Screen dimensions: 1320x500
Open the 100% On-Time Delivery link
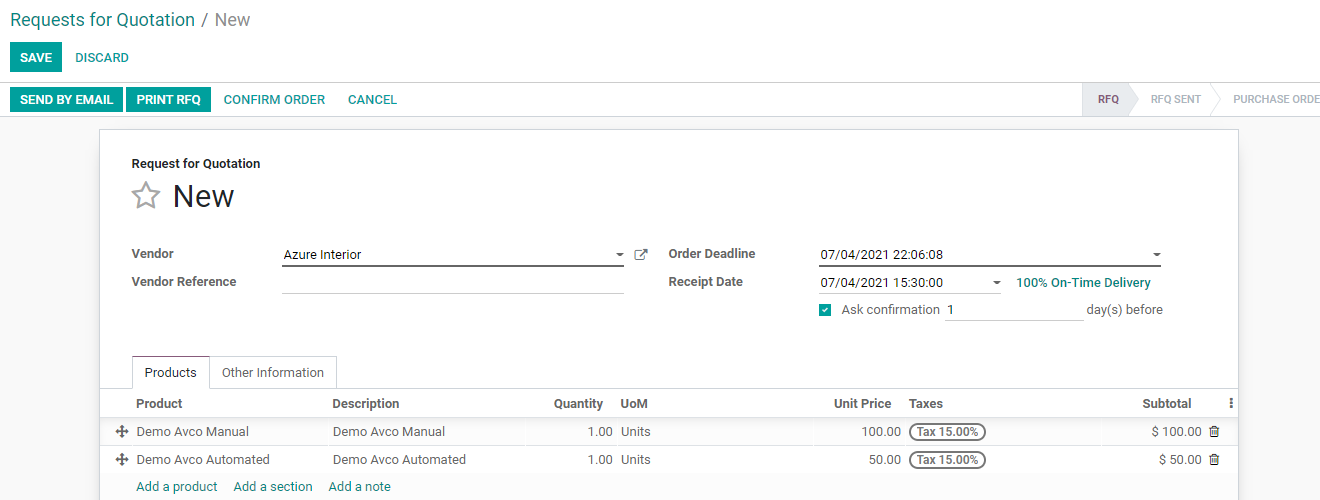tap(1083, 283)
